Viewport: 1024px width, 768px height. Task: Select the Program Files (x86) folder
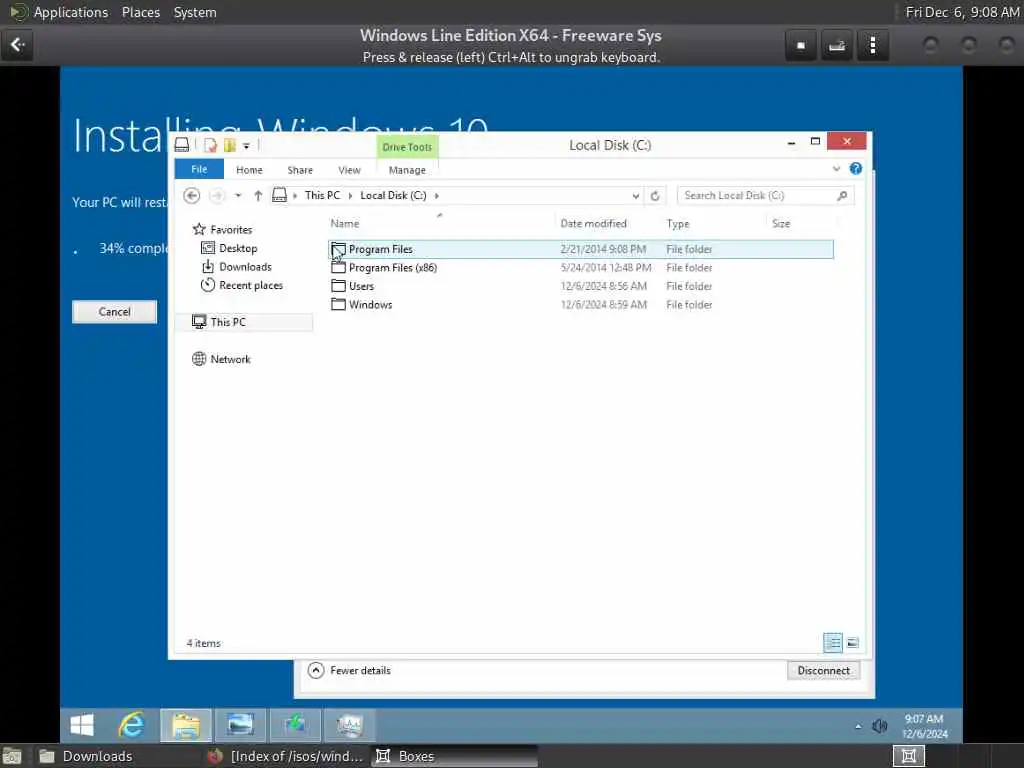click(x=581, y=268)
